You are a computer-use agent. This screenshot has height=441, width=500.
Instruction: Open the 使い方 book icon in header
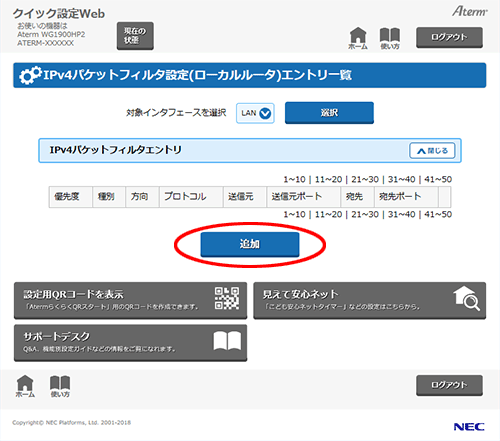click(x=390, y=38)
